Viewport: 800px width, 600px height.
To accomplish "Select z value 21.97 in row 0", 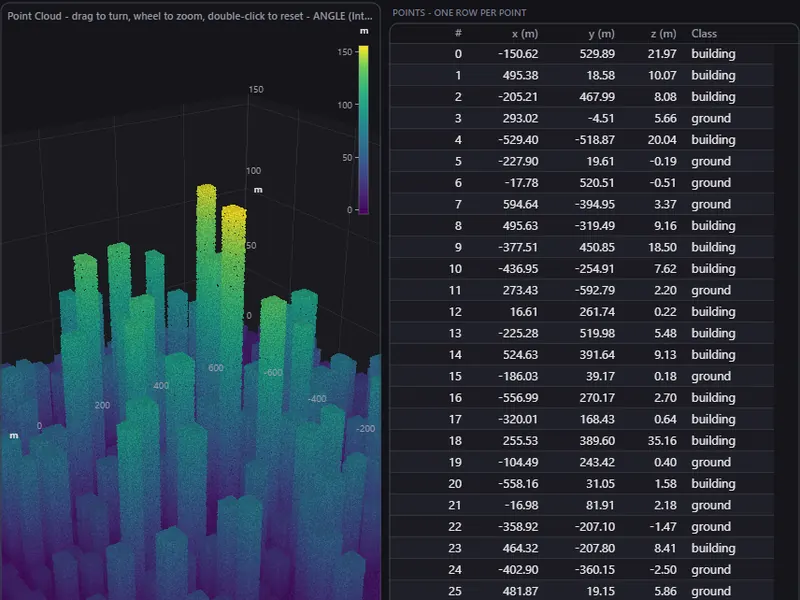I will (662, 54).
